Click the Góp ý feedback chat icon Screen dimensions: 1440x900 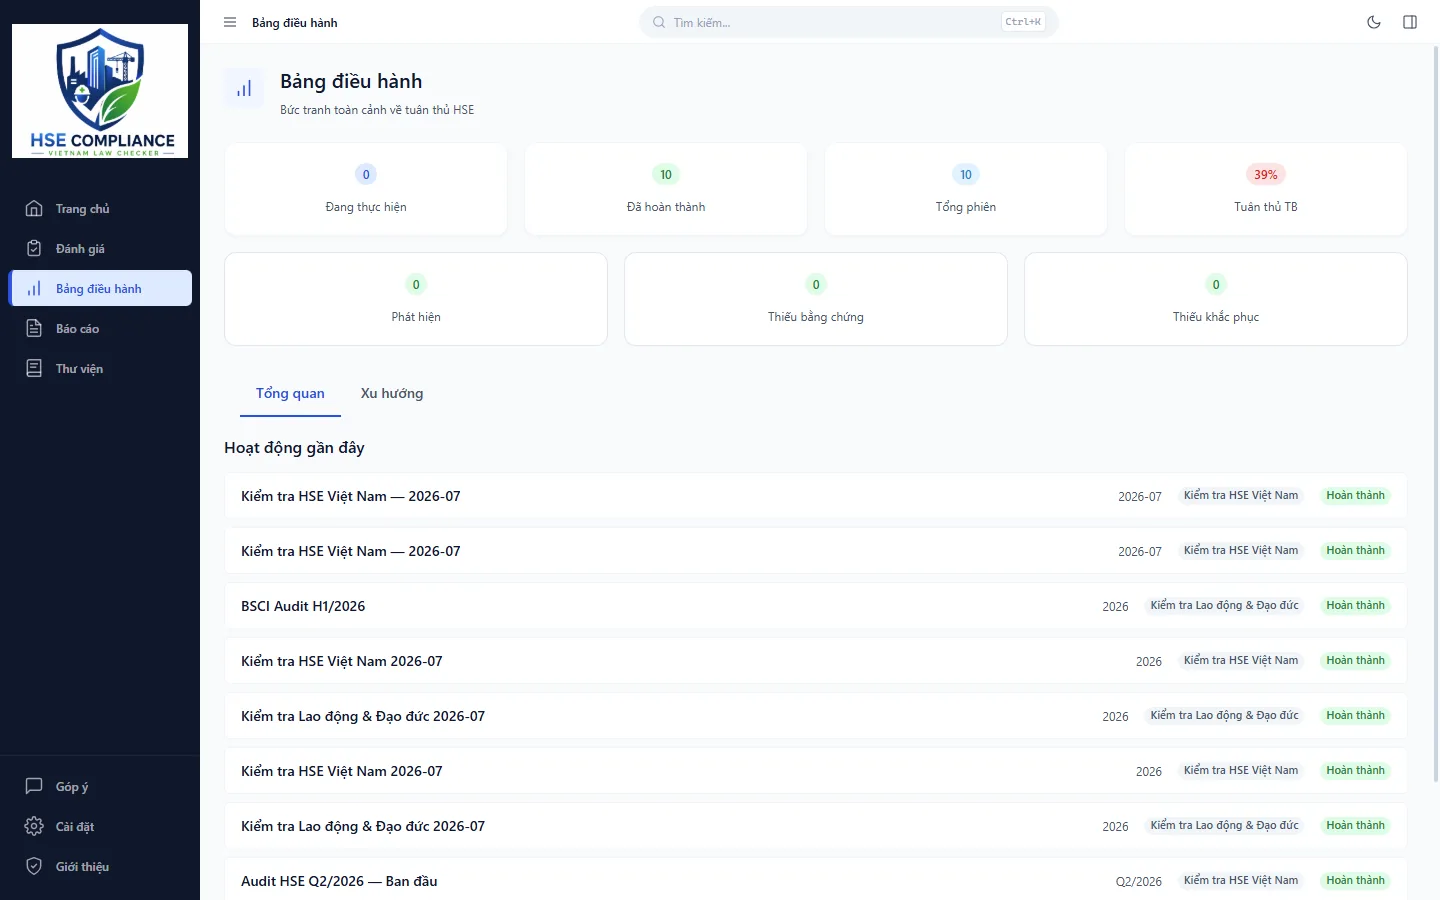point(34,787)
